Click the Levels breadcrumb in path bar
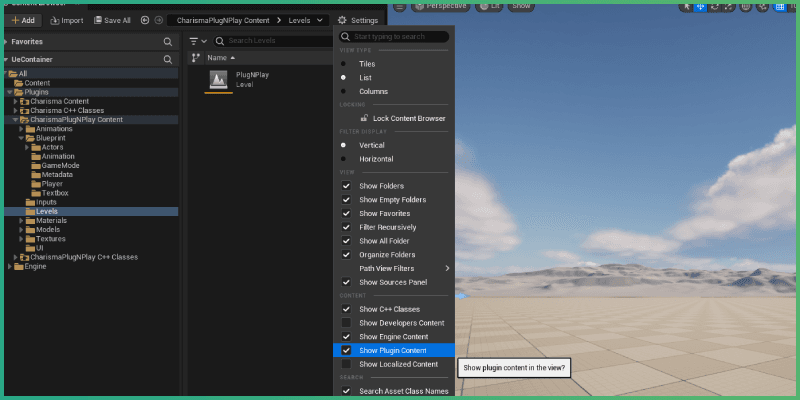Screen dimensions: 800x400 pos(299,20)
